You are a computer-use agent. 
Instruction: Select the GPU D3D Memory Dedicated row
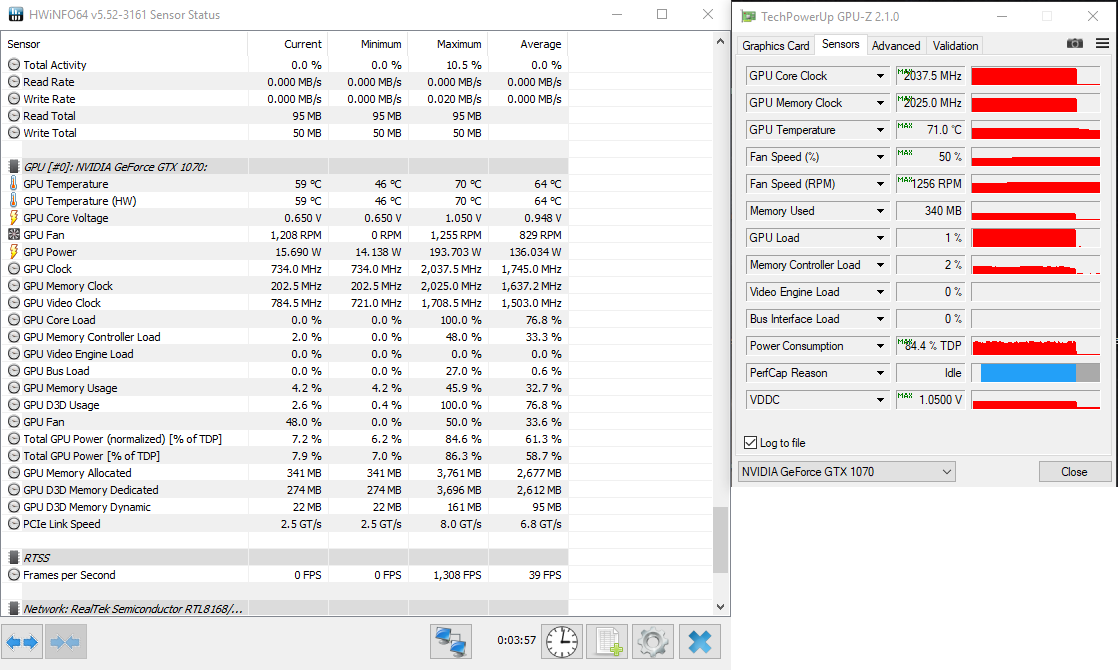(285, 490)
